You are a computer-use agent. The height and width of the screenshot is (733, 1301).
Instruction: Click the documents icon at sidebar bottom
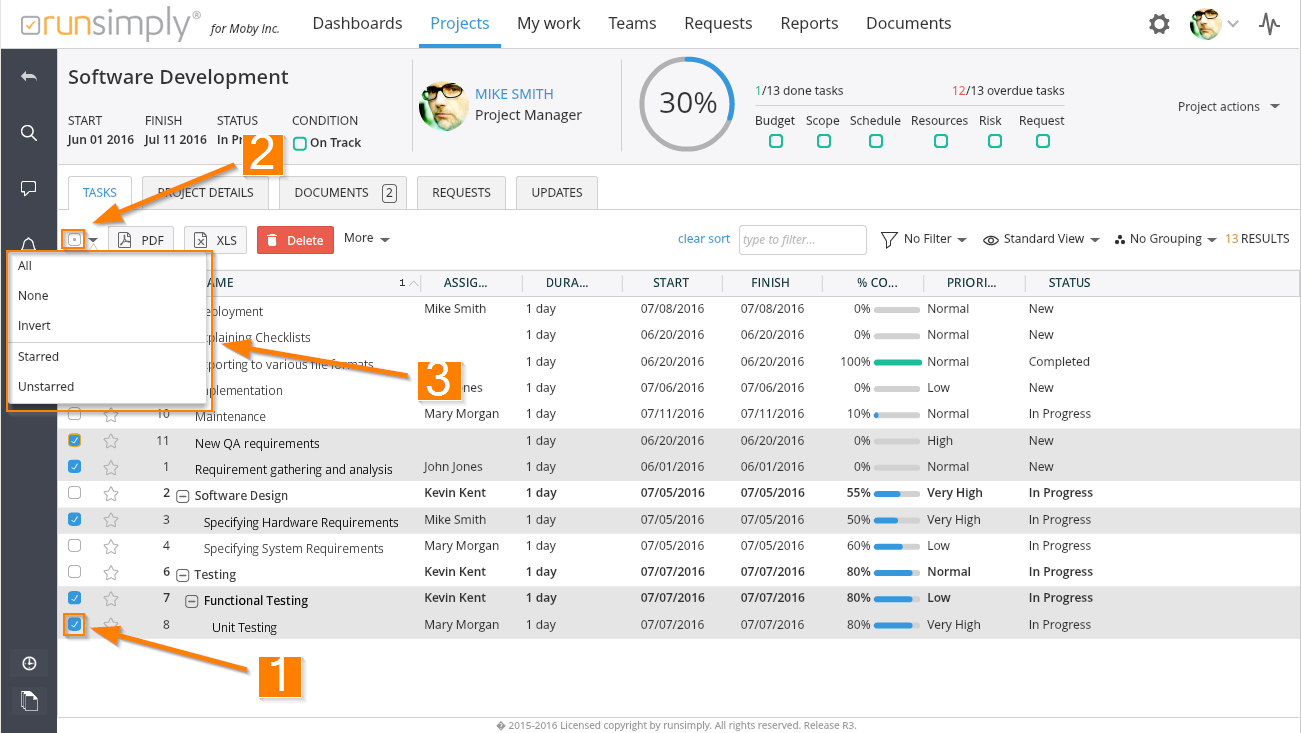pos(29,701)
